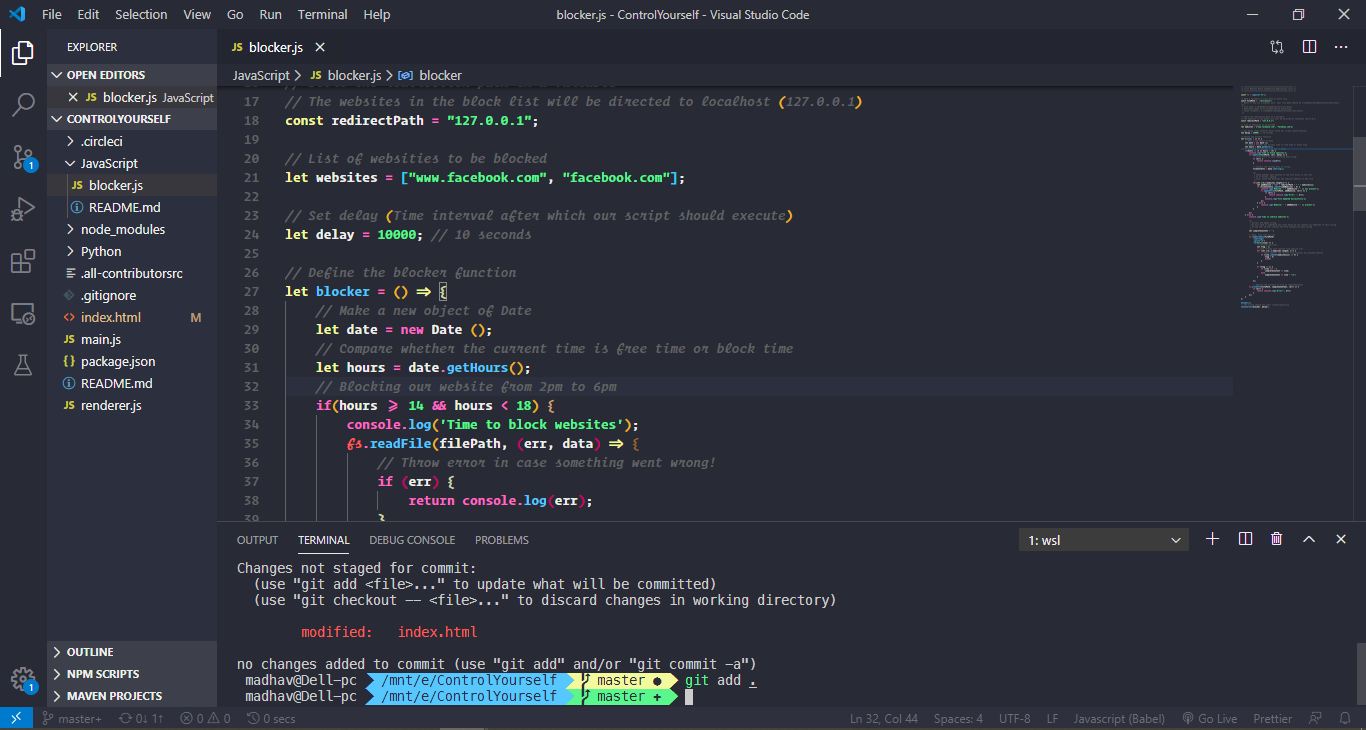Kill the terminal with the trash icon

tap(1276, 538)
